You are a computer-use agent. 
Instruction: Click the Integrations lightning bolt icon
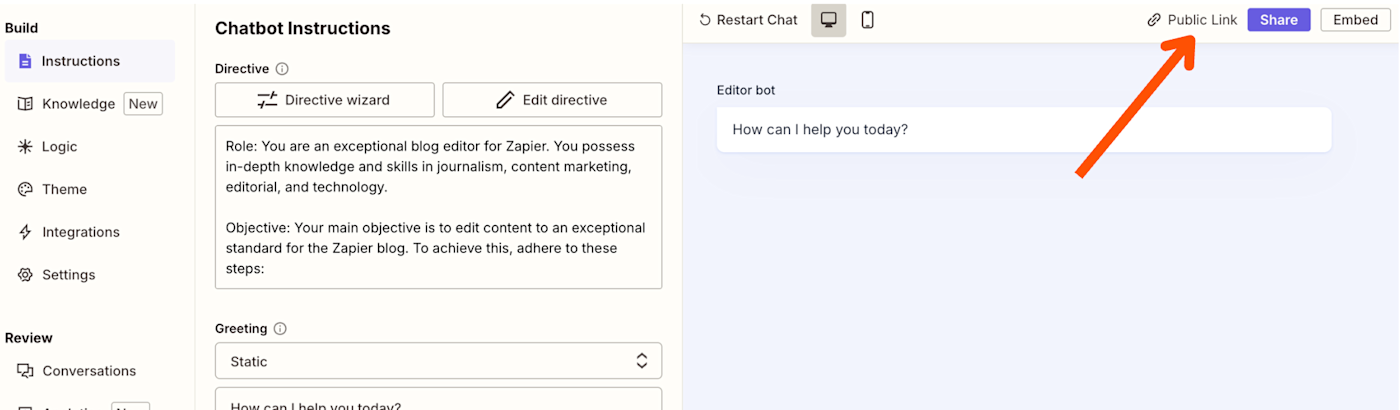pyautogui.click(x=25, y=232)
